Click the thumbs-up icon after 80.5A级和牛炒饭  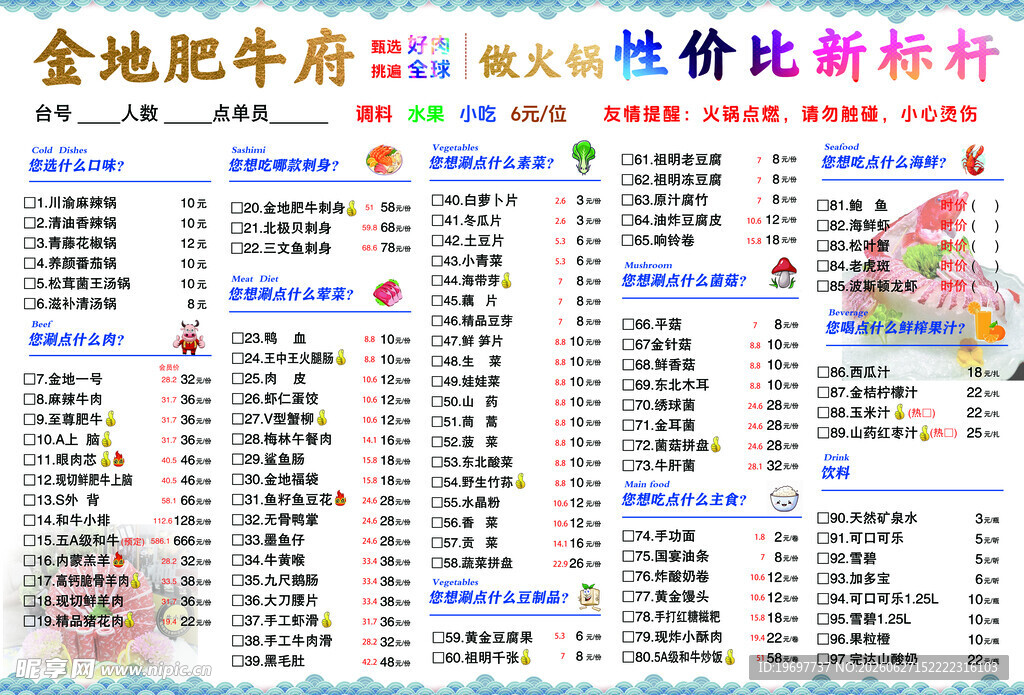[729, 656]
